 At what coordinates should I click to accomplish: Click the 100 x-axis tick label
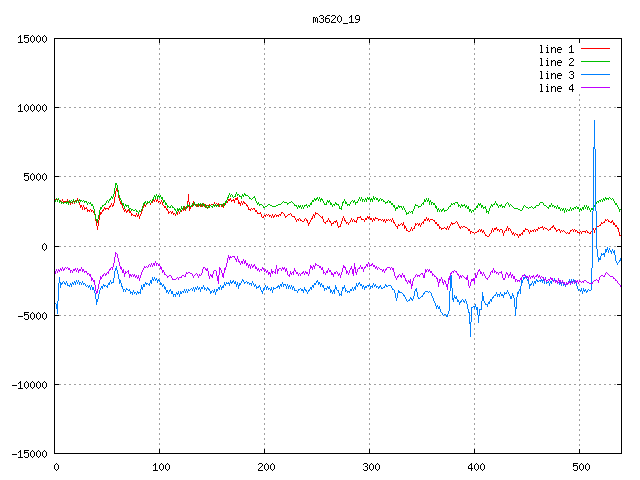tap(159, 466)
